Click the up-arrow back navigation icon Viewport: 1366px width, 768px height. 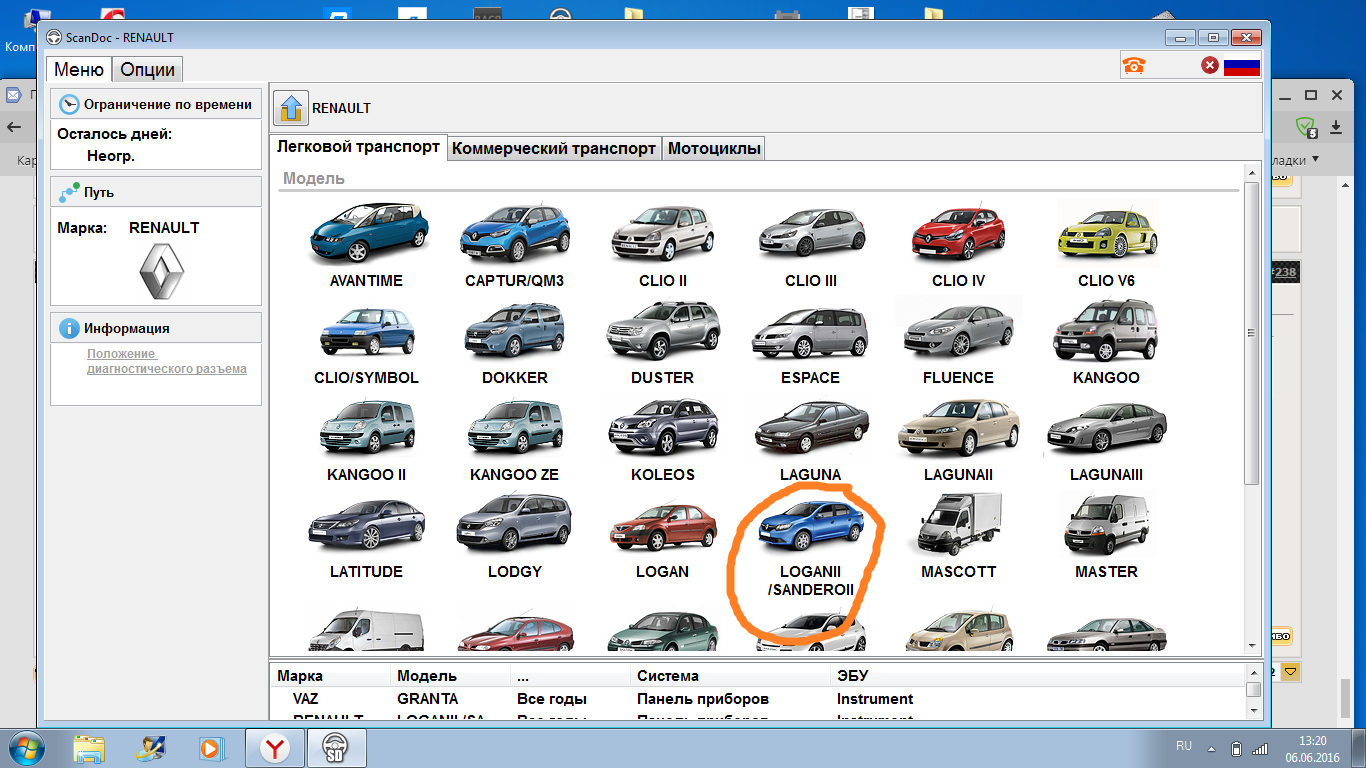(291, 108)
